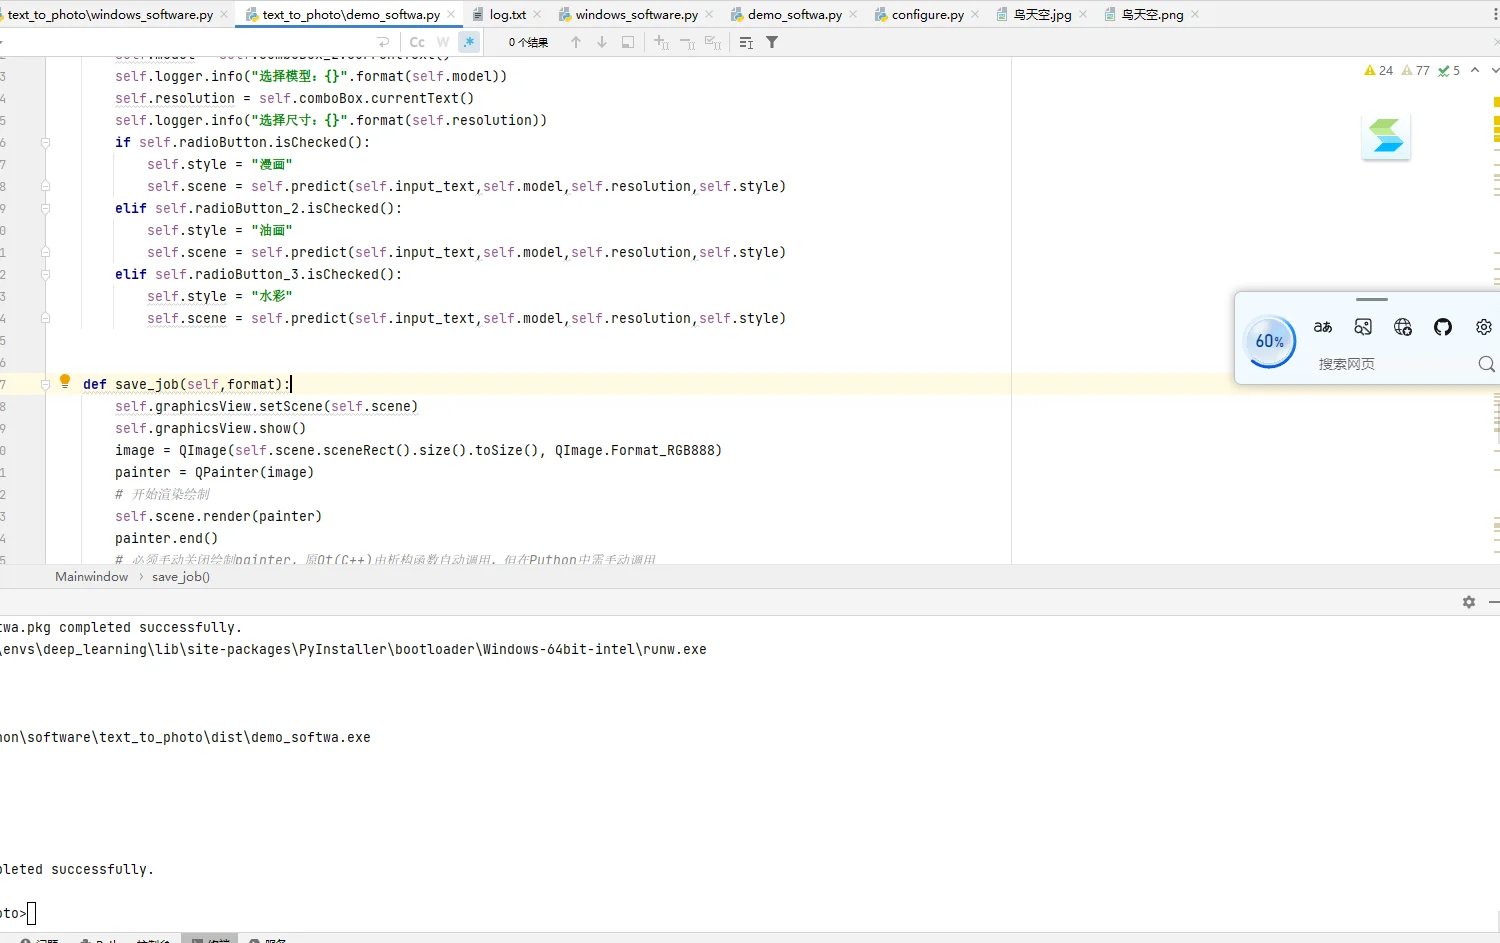Collapse the if radioButton.isChecked fold marker
Viewport: 1500px width, 943px height.
(45, 142)
